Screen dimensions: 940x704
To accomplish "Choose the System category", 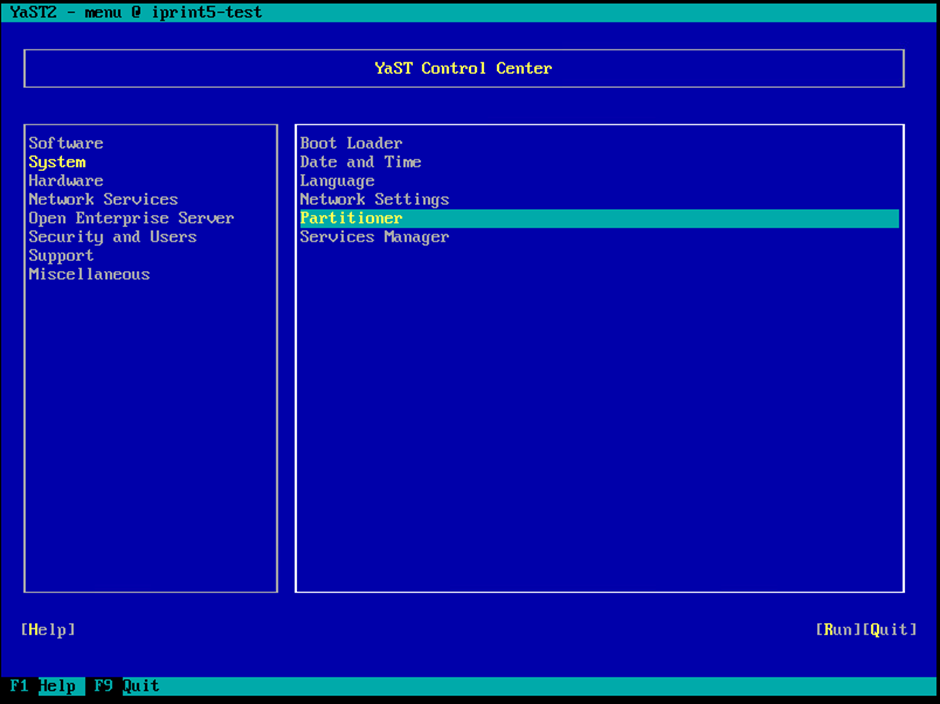I will click(x=57, y=162).
